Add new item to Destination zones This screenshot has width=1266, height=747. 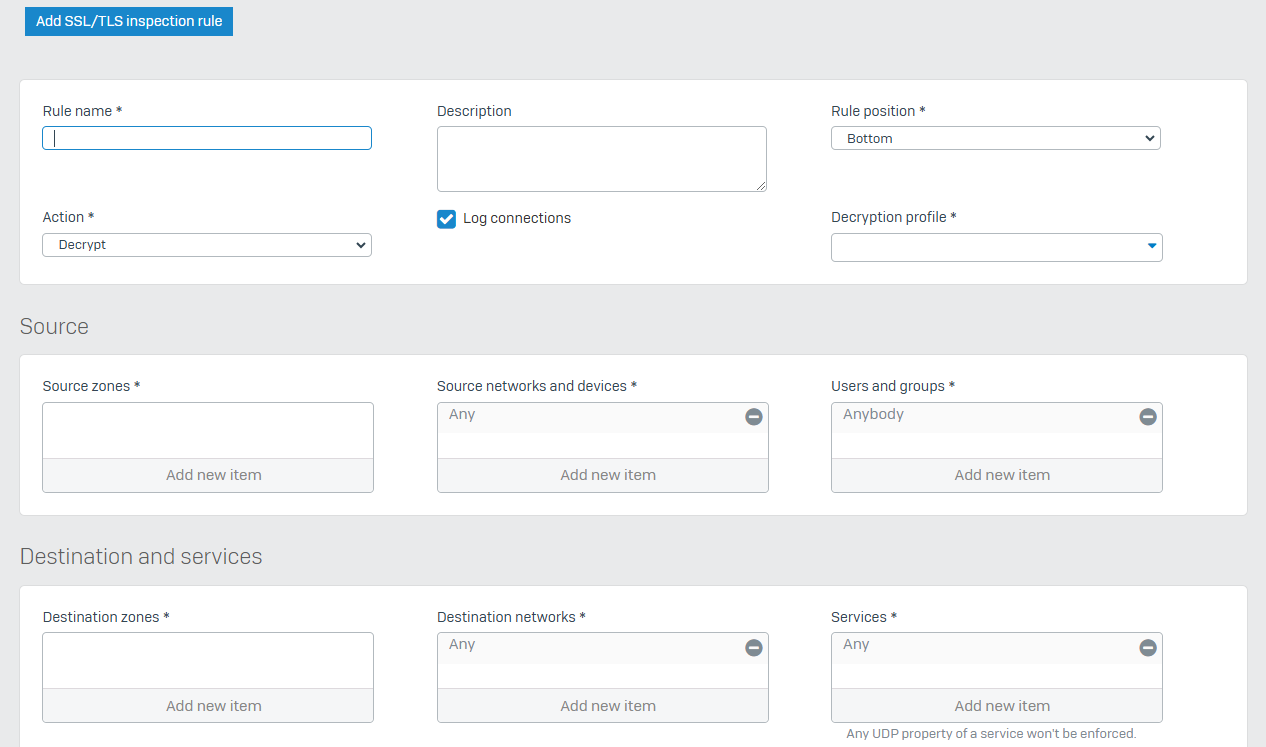click(x=208, y=706)
